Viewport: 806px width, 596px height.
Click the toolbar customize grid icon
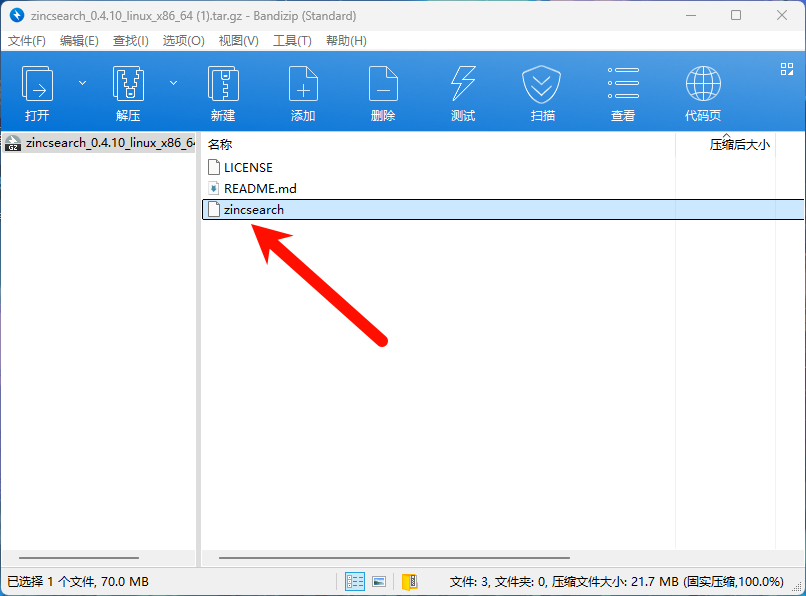(x=786, y=69)
